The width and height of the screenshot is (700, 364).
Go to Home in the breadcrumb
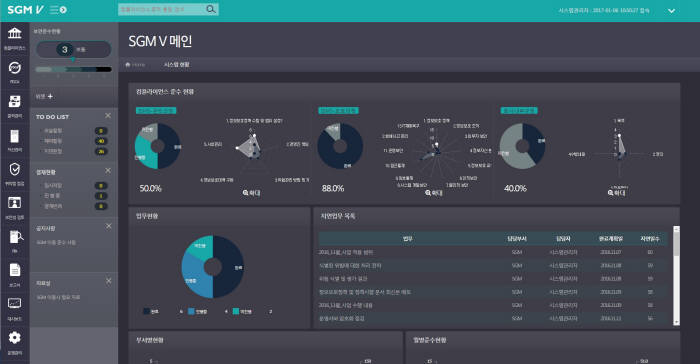(x=135, y=65)
